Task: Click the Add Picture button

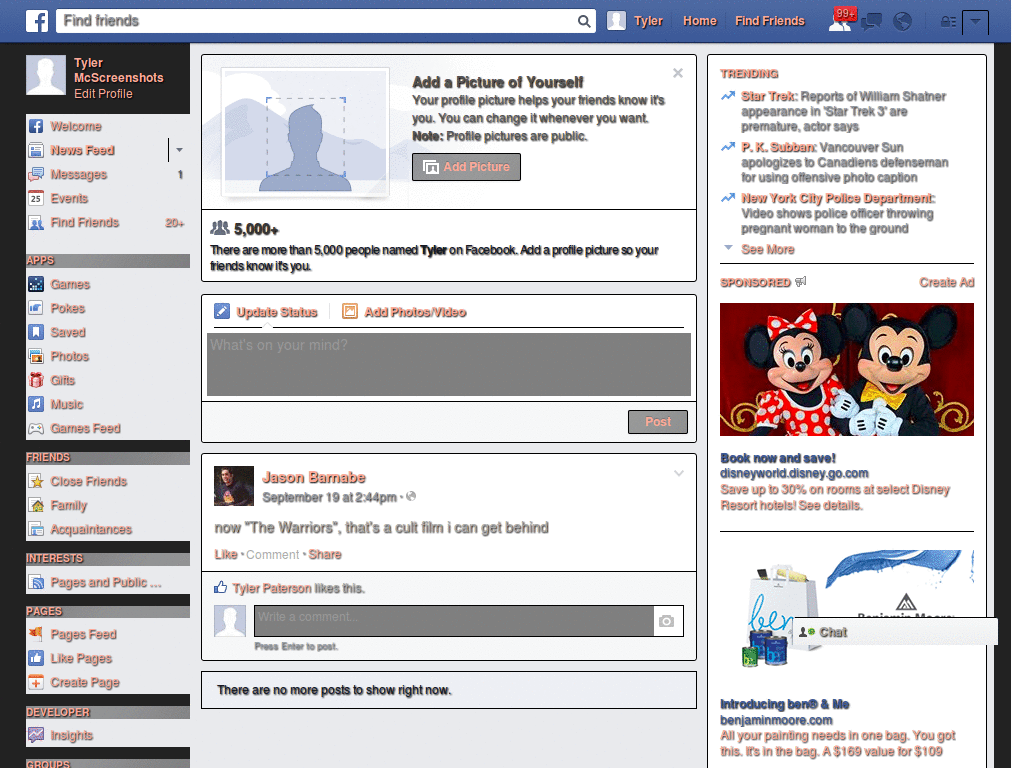Action: 466,167
